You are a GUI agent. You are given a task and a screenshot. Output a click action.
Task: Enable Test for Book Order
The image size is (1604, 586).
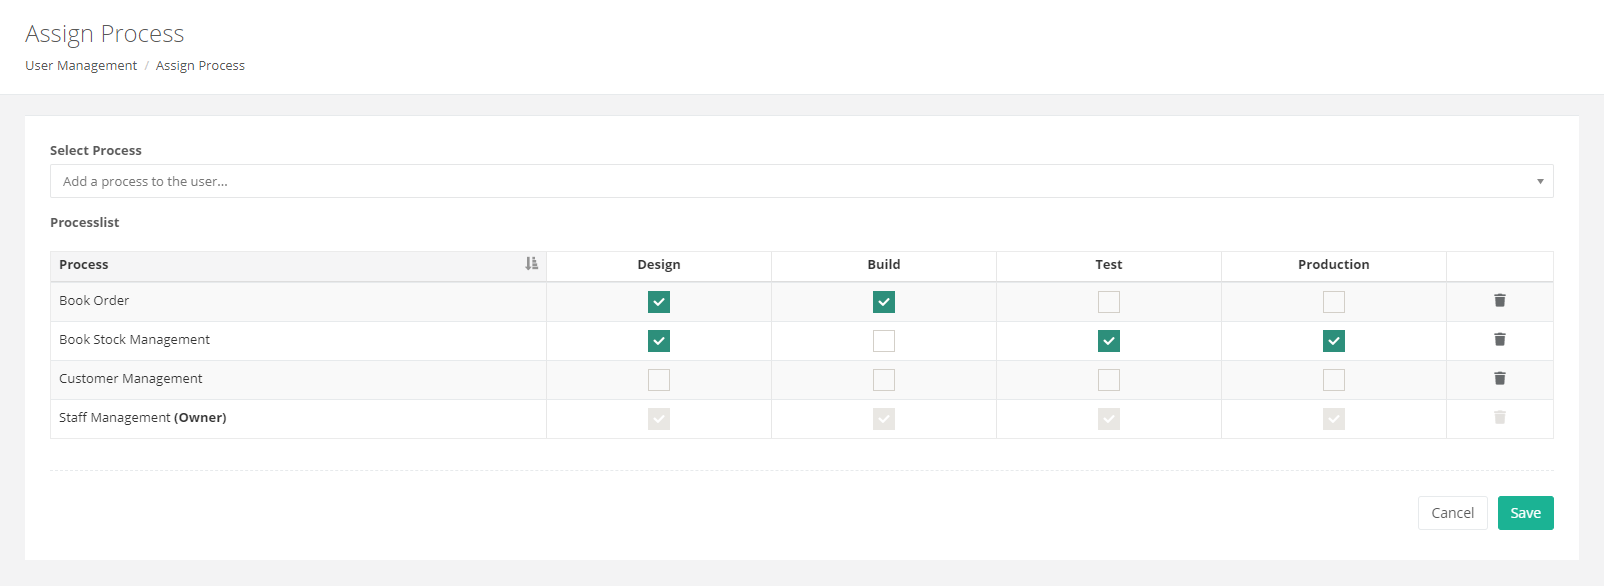tap(1109, 302)
